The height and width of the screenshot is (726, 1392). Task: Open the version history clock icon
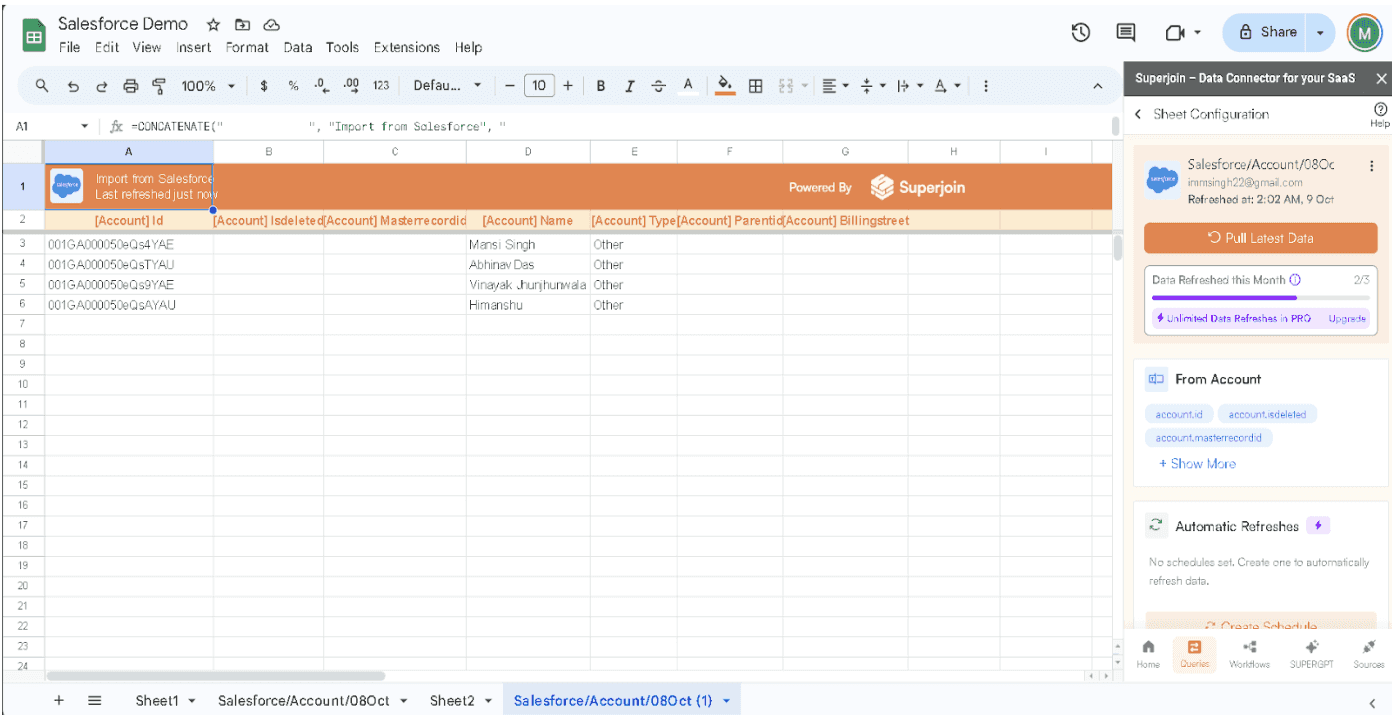point(1081,32)
